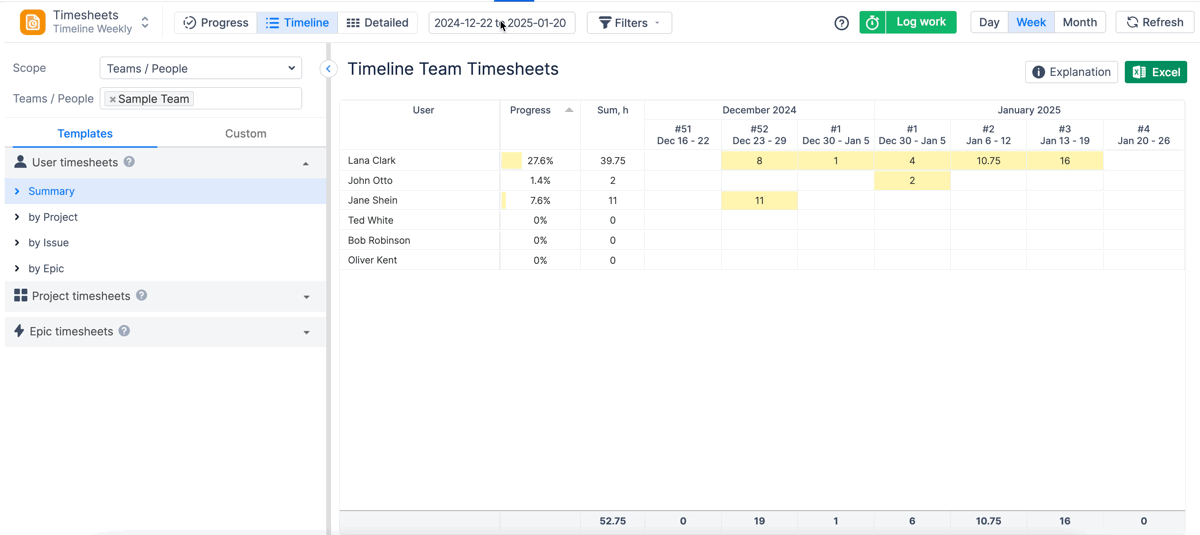Click help icon beside Epic timesheets

pyautogui.click(x=124, y=331)
